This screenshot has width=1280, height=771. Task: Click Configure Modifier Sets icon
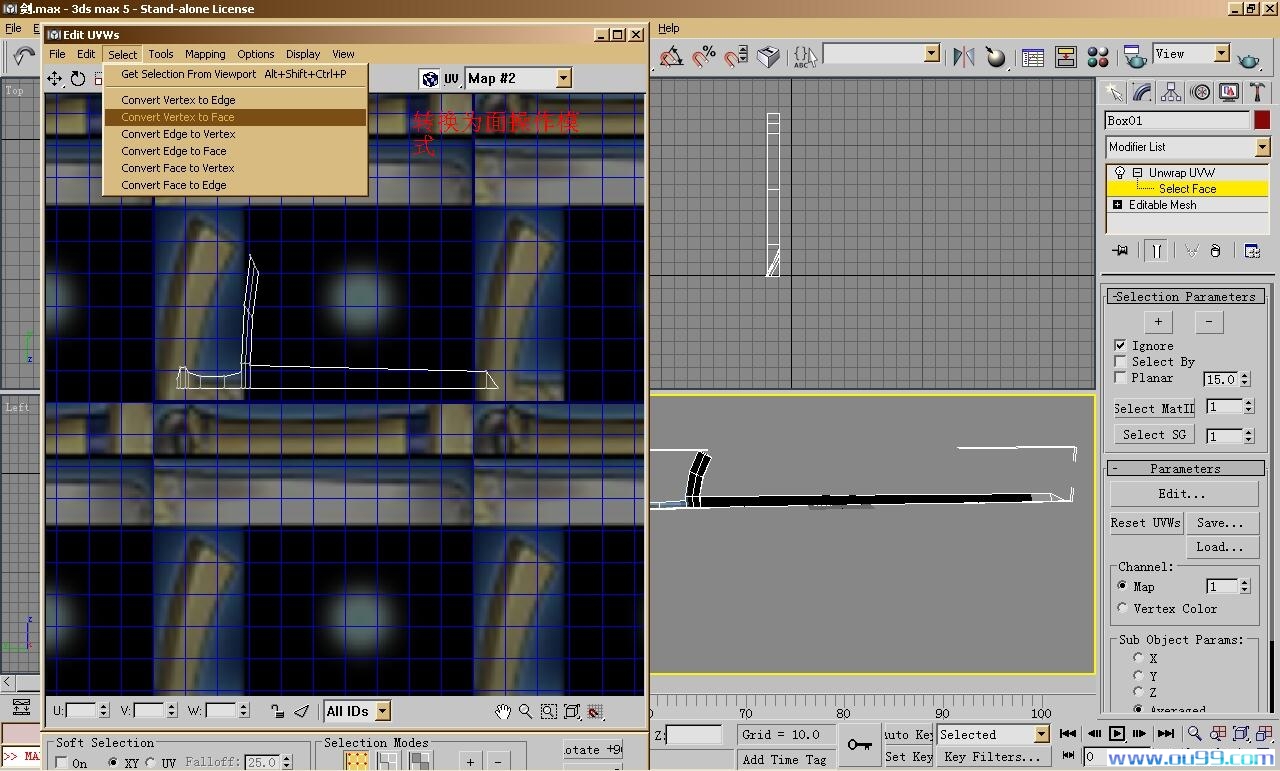(1252, 251)
